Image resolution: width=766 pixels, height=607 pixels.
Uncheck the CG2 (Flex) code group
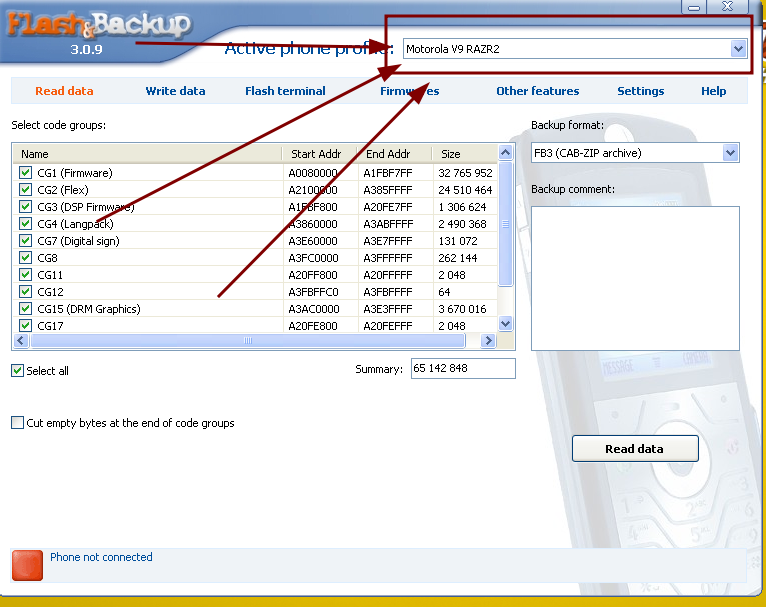point(25,190)
